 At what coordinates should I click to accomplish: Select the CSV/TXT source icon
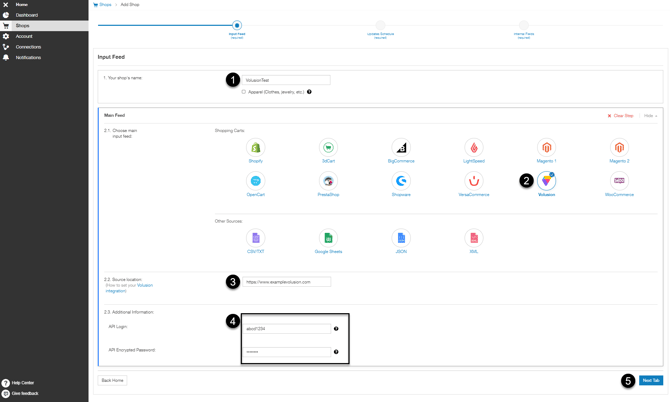tap(256, 238)
